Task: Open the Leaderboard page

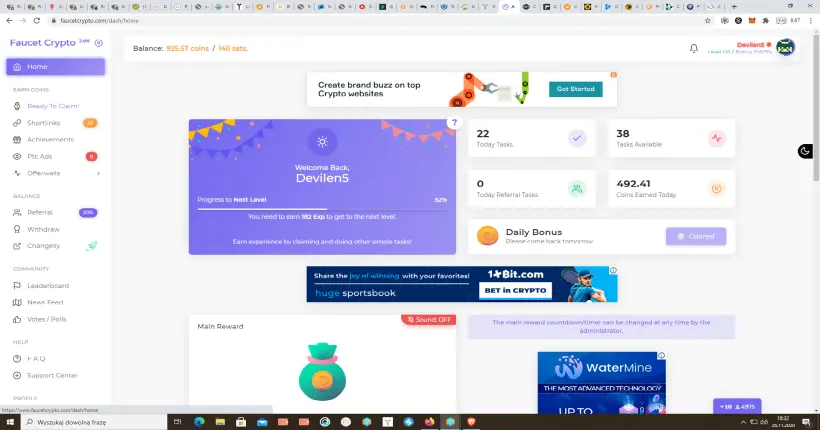Action: point(48,286)
